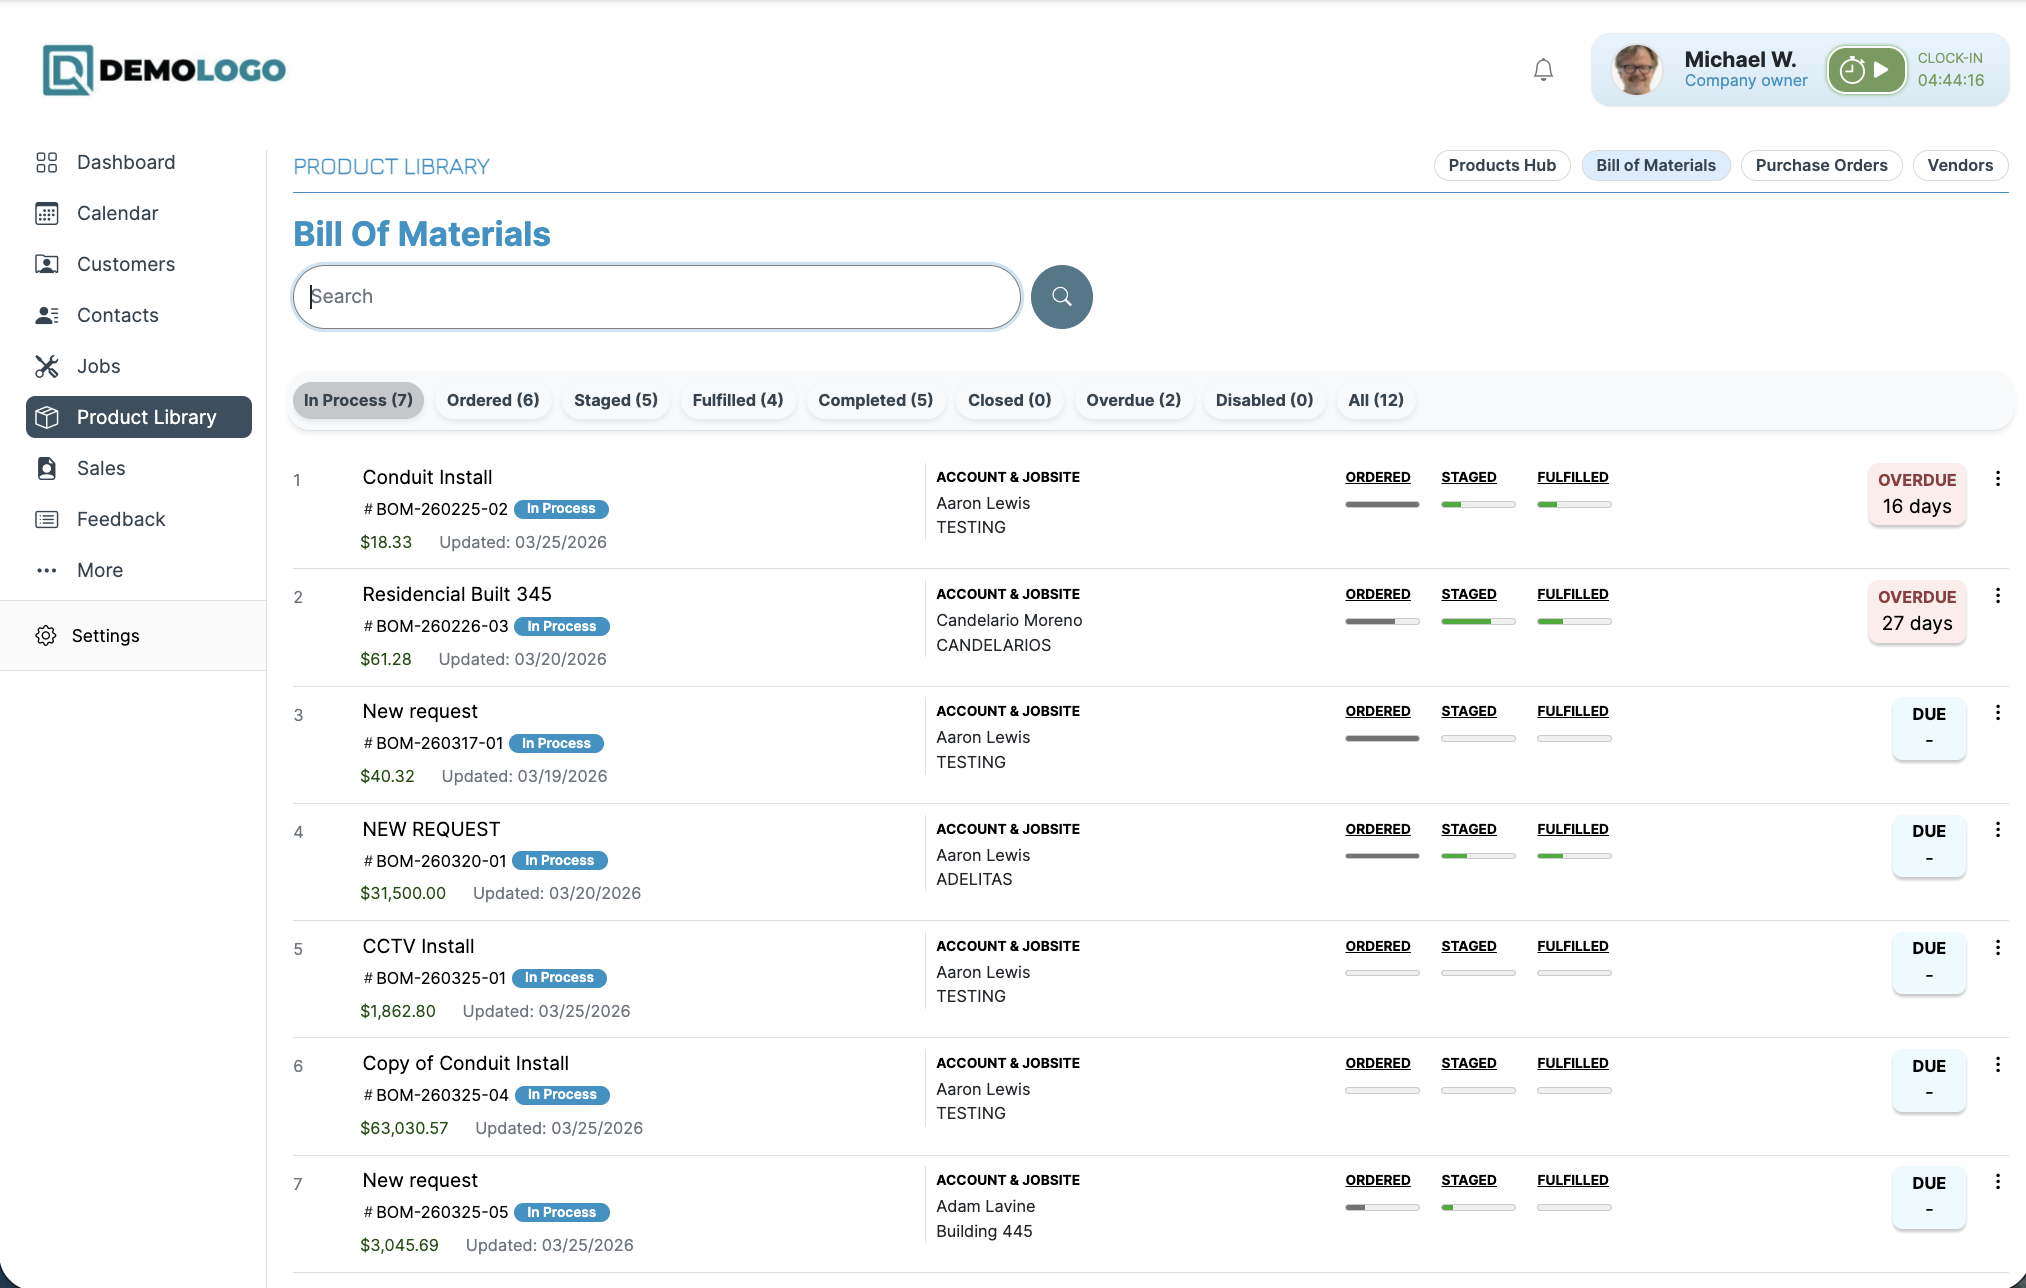Select the Overdue (2) filter

(1132, 400)
